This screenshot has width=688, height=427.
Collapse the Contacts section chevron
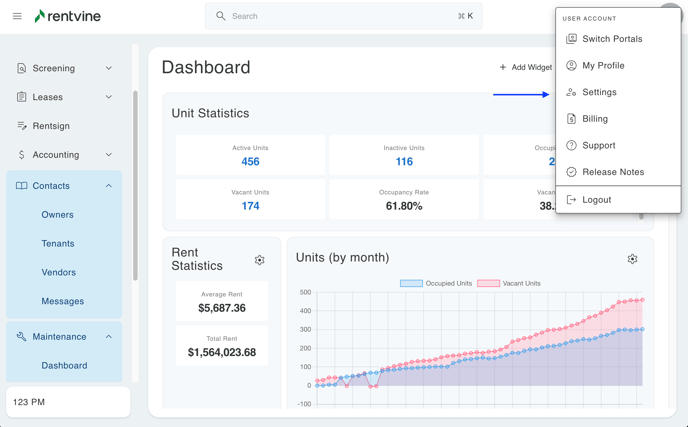[109, 186]
